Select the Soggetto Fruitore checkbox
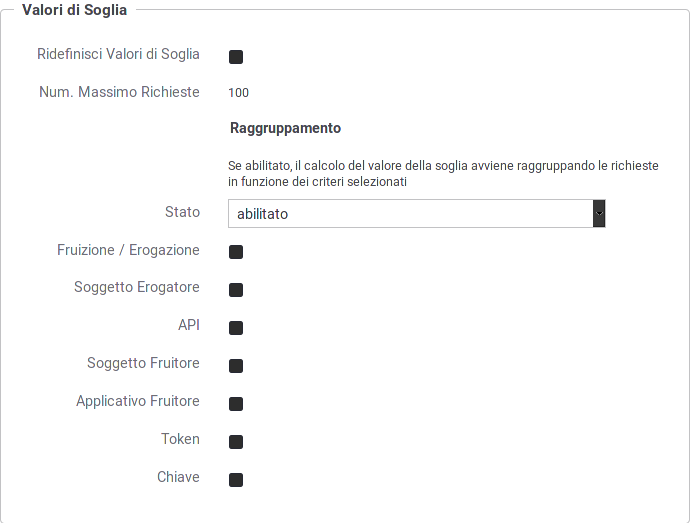The height and width of the screenshot is (523, 690). [x=236, y=365]
